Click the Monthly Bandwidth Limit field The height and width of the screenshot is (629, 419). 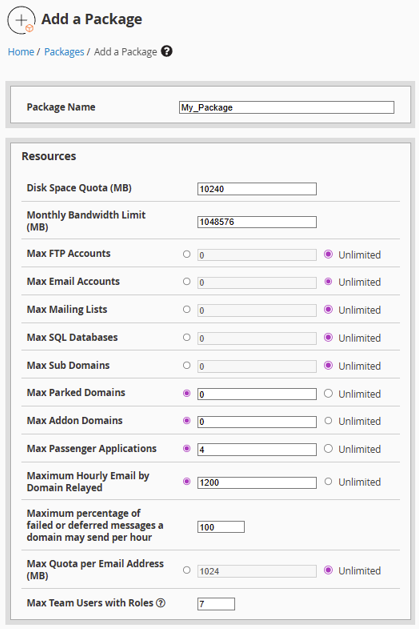pos(257,222)
